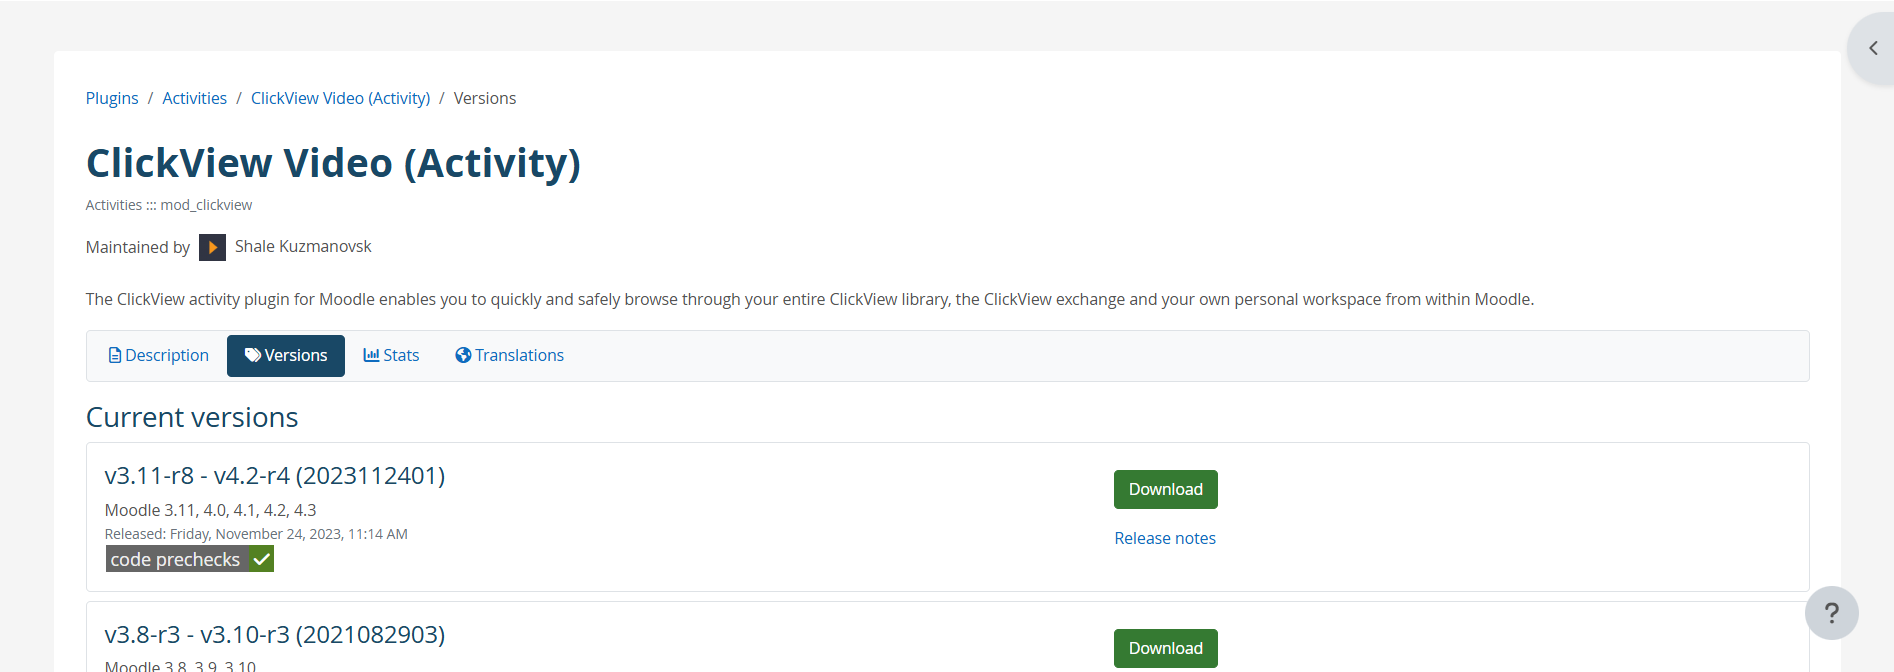Open the Stats tab

[391, 356]
